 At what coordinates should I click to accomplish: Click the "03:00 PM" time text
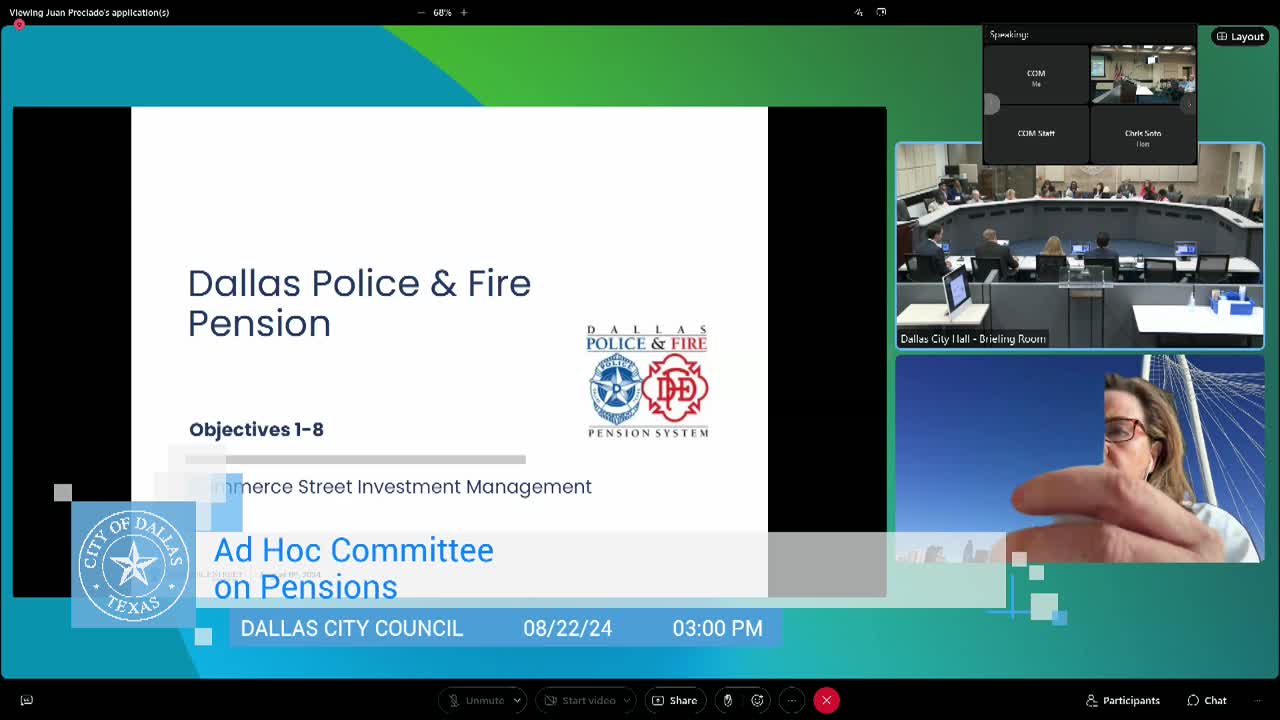pos(717,628)
